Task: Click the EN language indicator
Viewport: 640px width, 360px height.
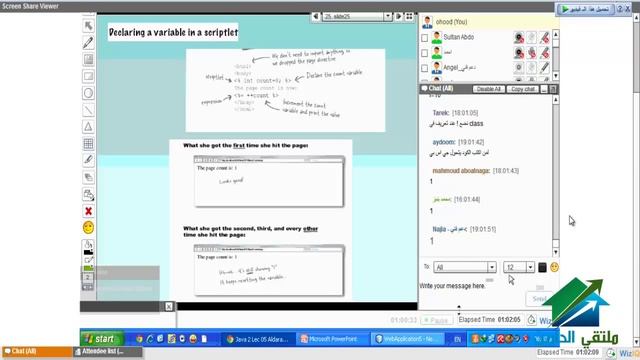Action: (458, 339)
